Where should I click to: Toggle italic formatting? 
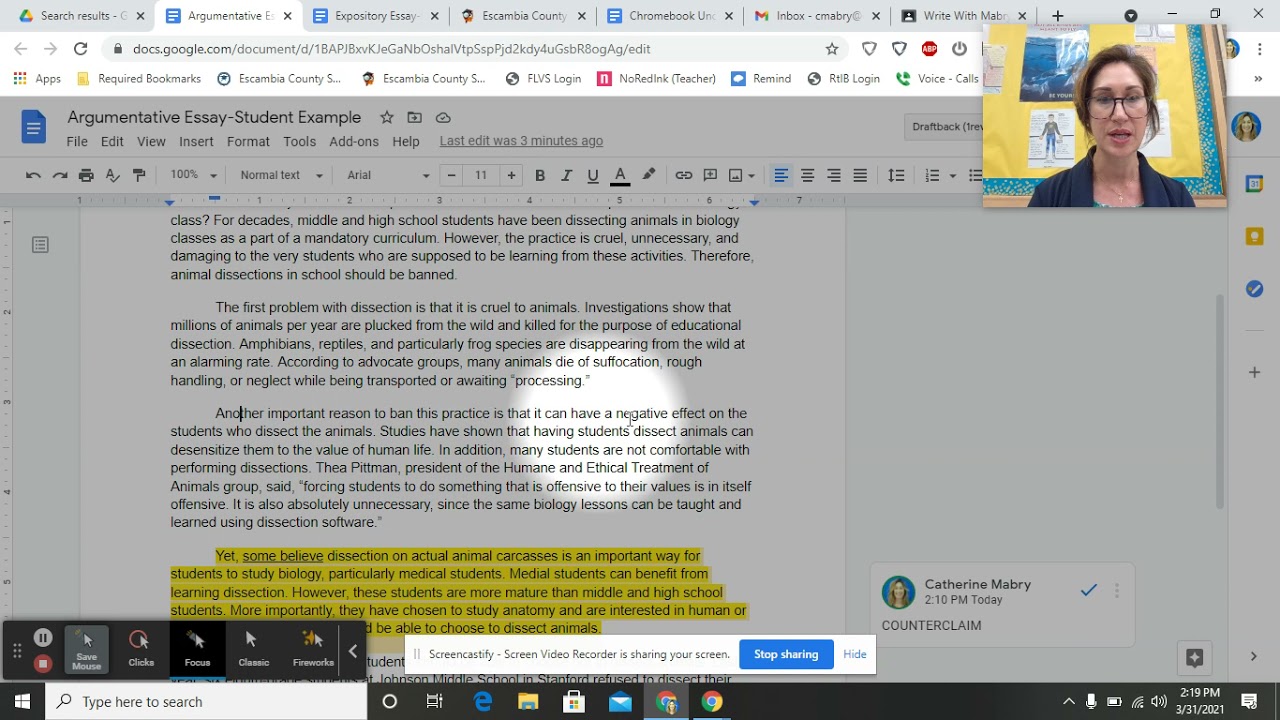click(566, 175)
